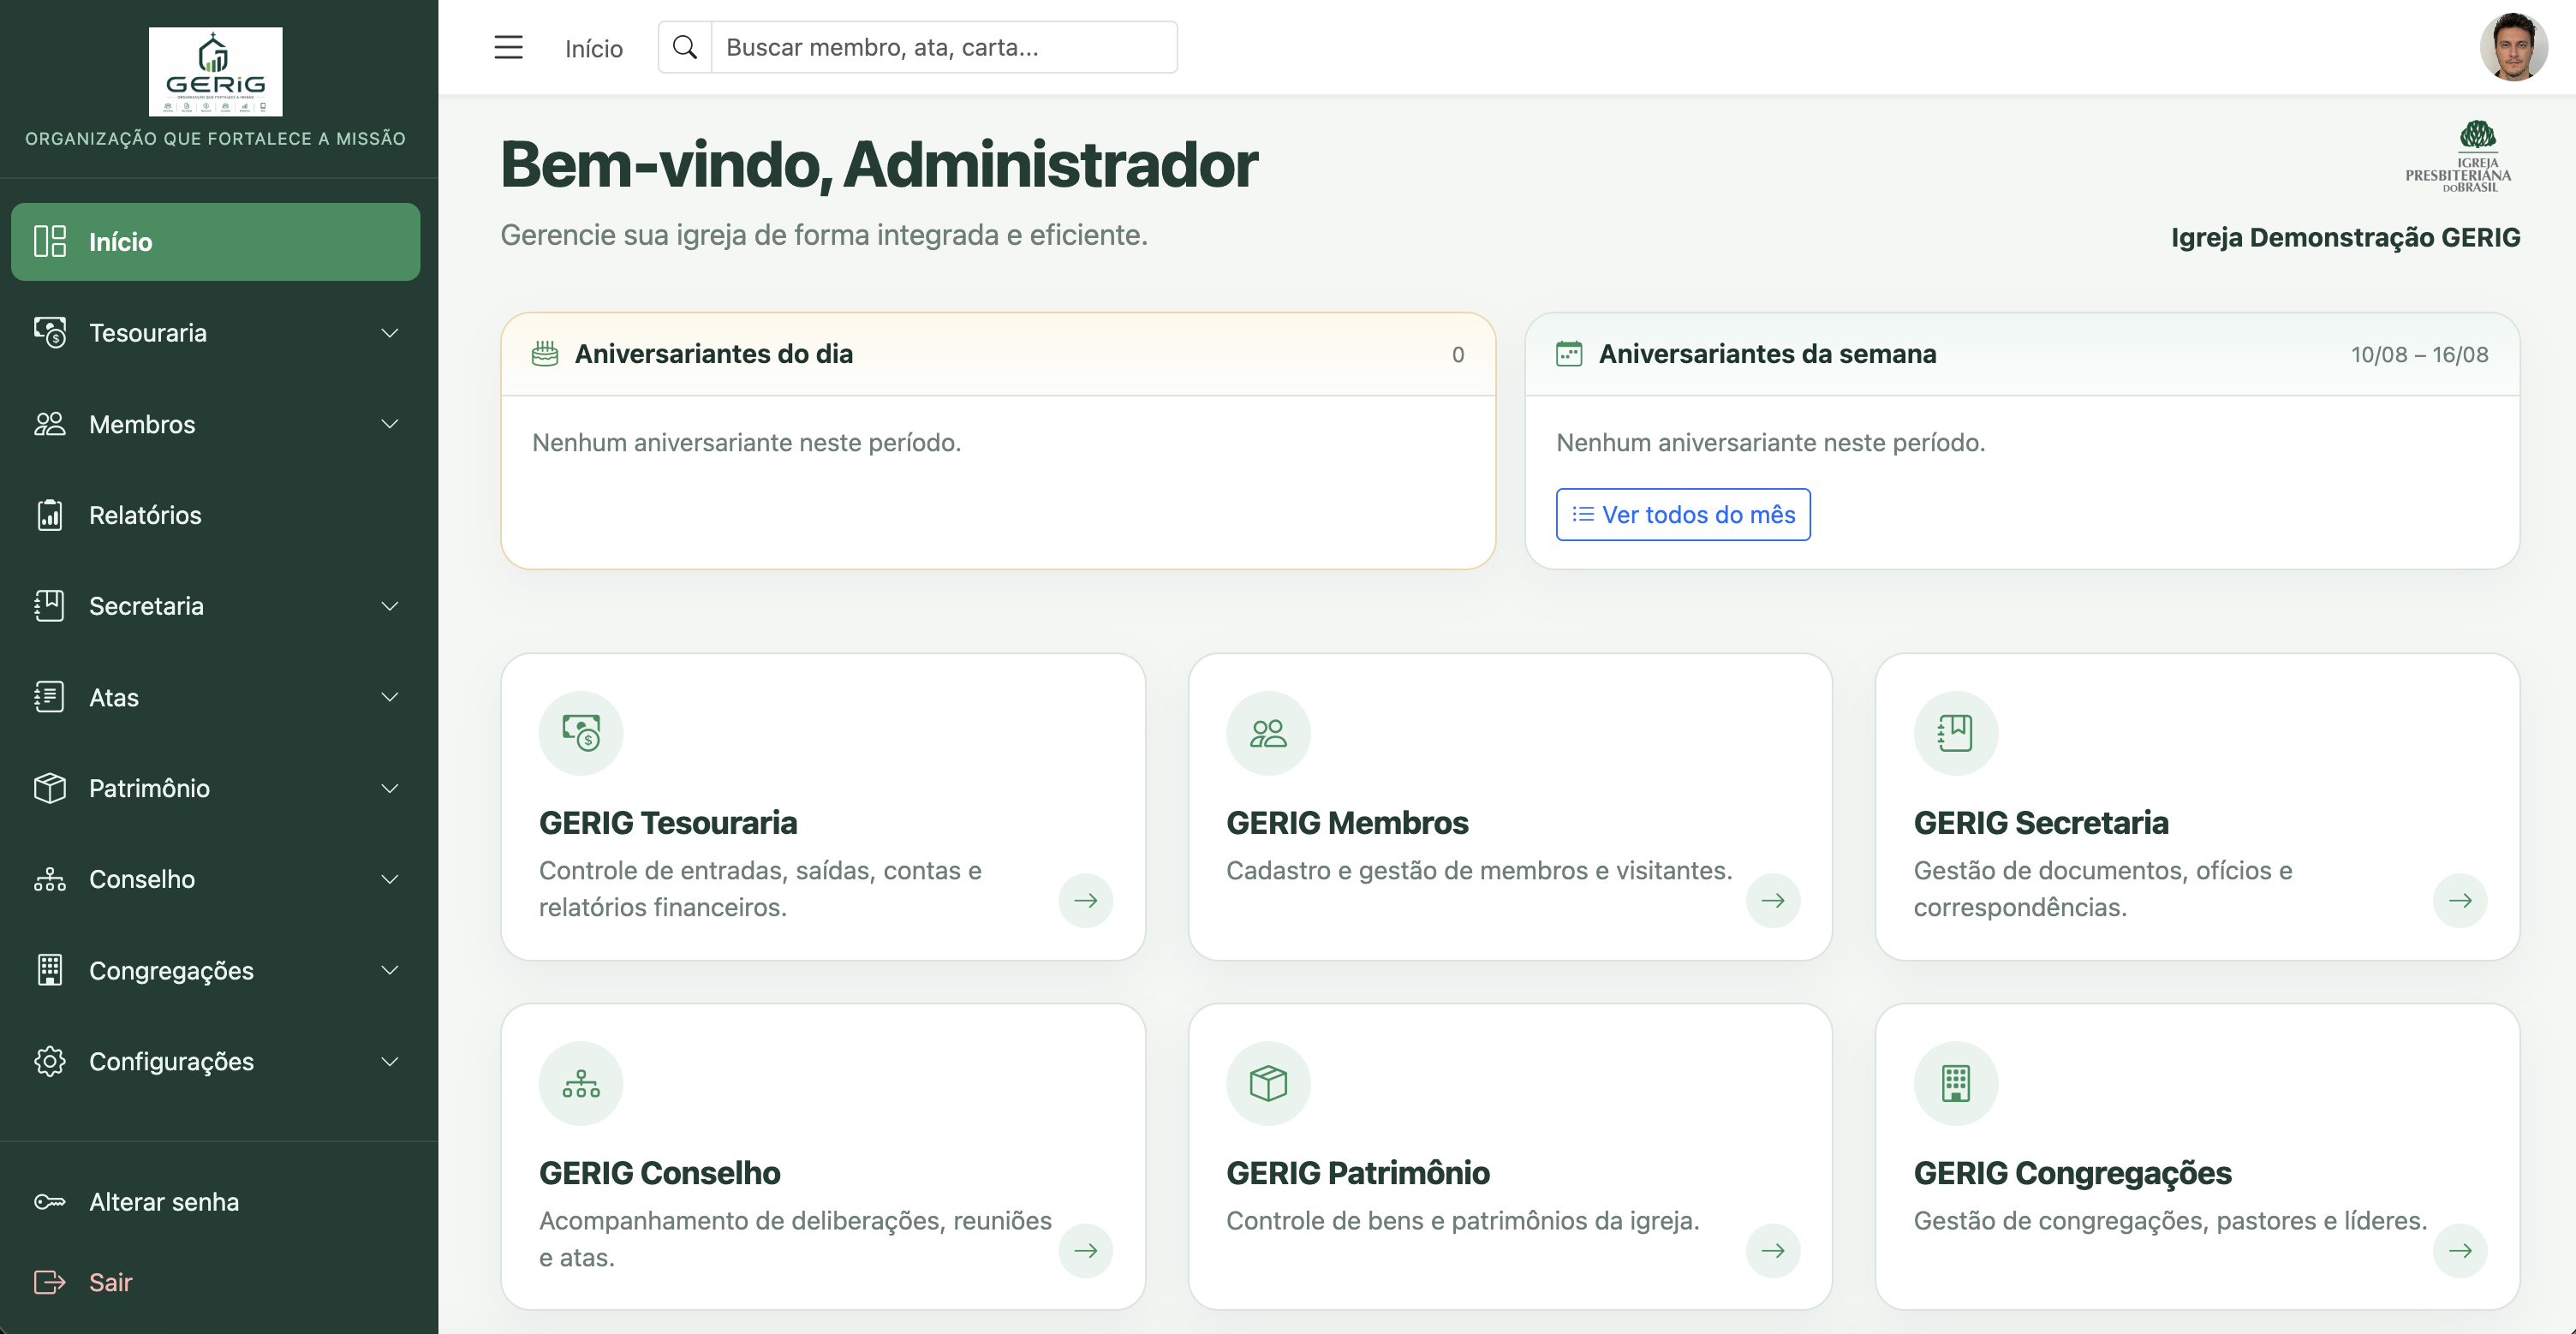The width and height of the screenshot is (2576, 1334).
Task: Open the Relatórios sidebar menu item
Action: click(x=215, y=515)
